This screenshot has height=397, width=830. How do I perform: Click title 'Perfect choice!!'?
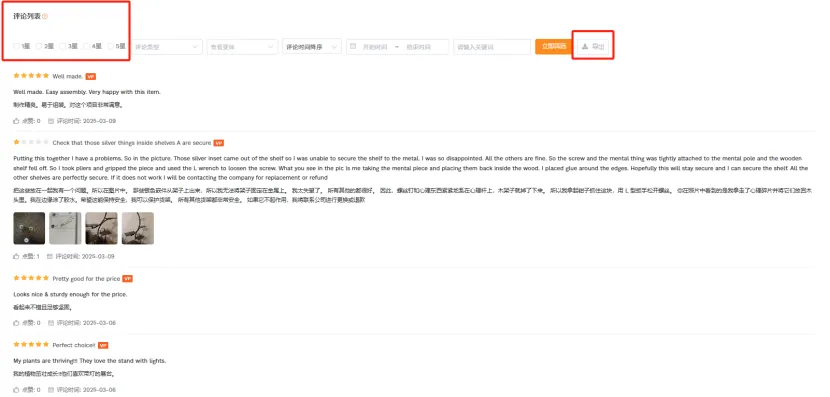click(x=74, y=345)
